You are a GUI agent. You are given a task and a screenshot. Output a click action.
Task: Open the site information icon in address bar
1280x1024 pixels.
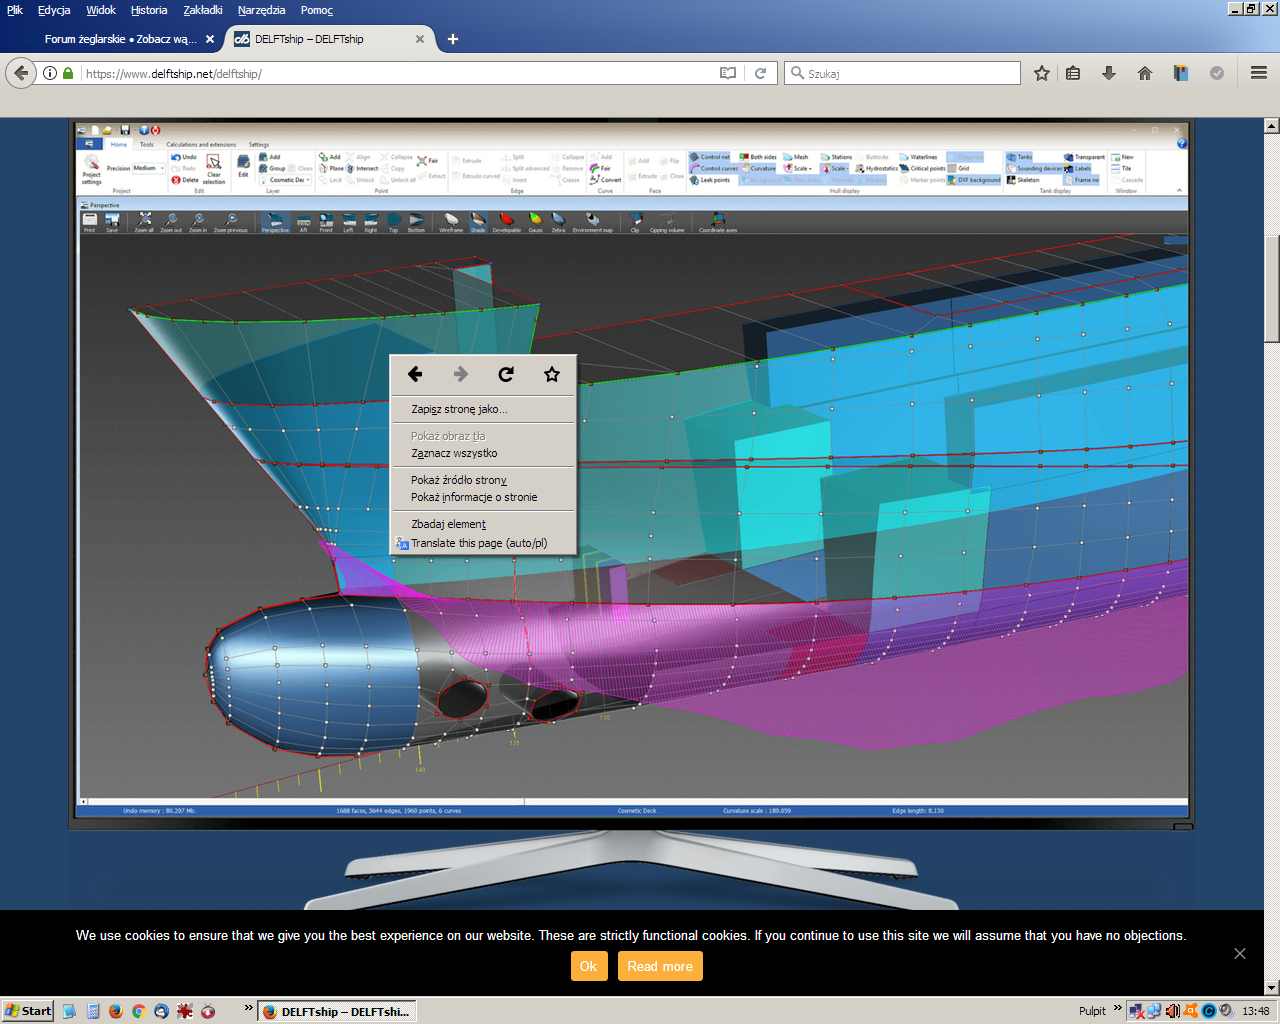click(x=50, y=73)
